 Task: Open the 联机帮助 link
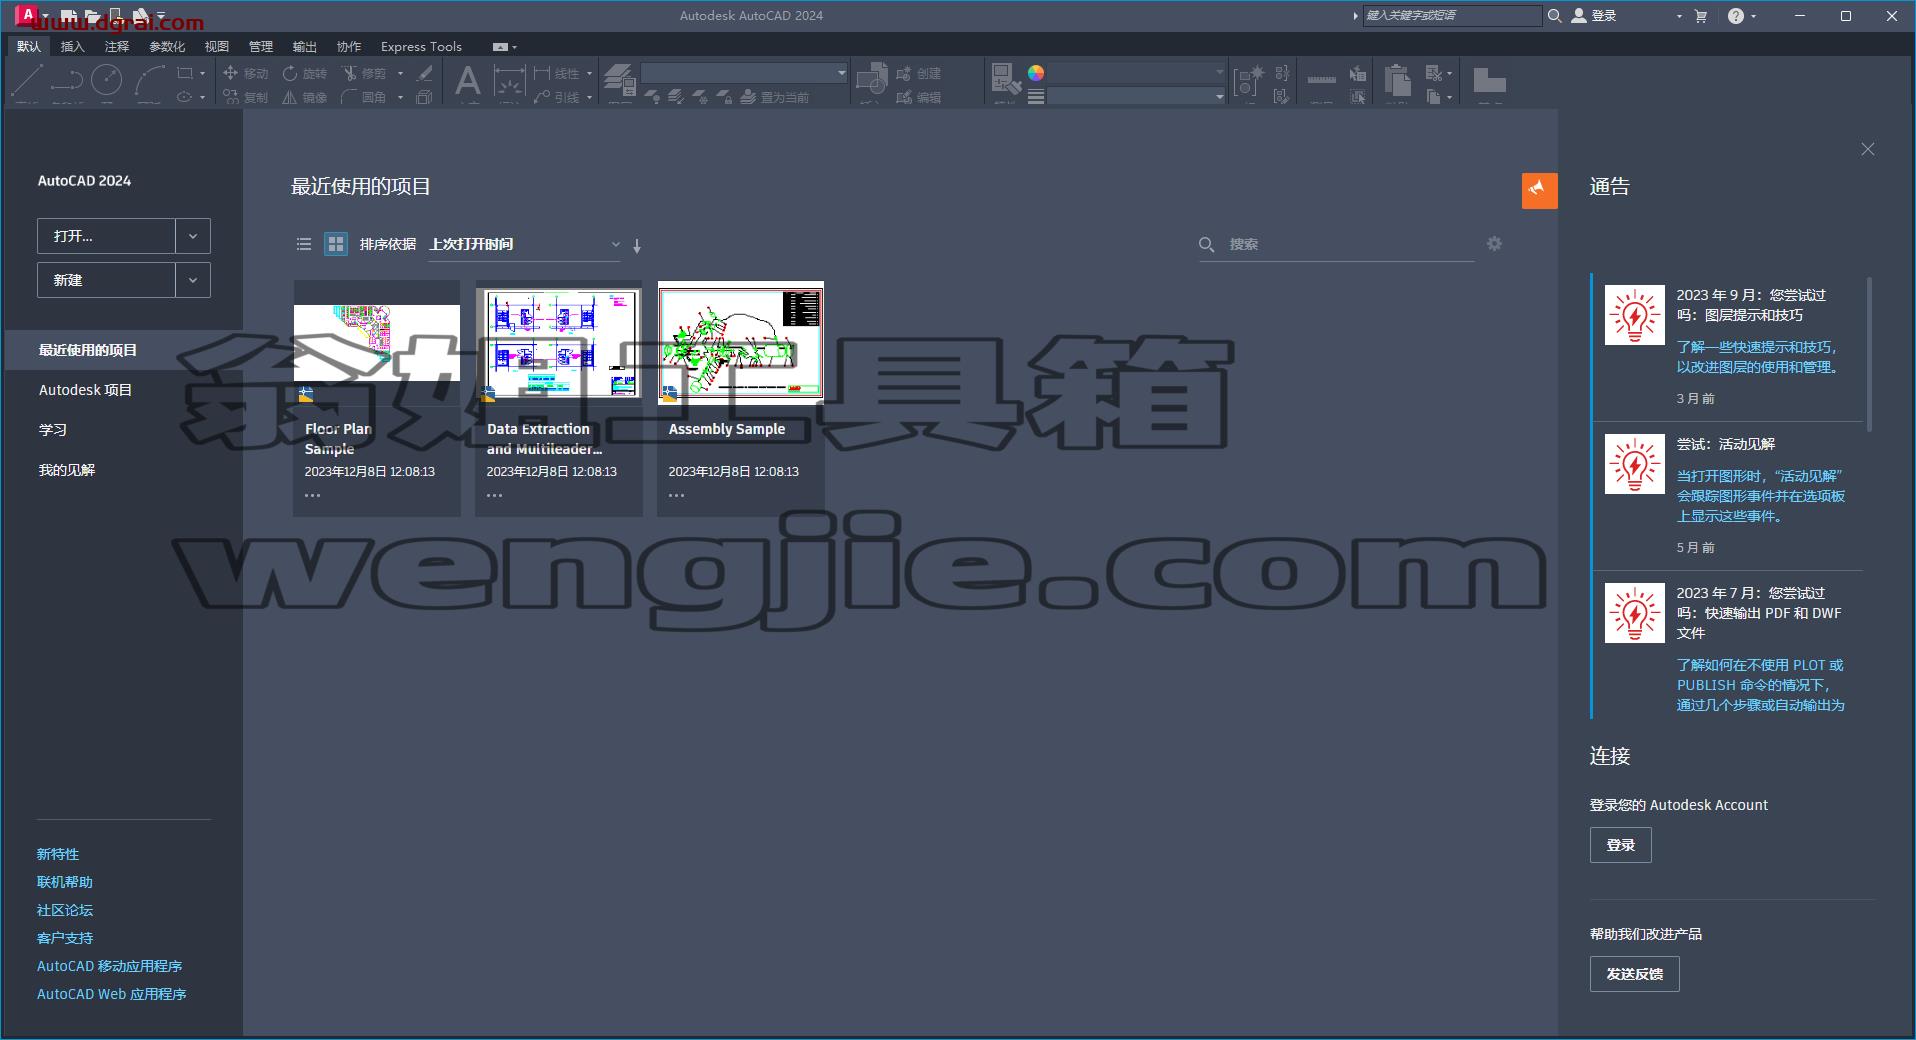pos(65,882)
